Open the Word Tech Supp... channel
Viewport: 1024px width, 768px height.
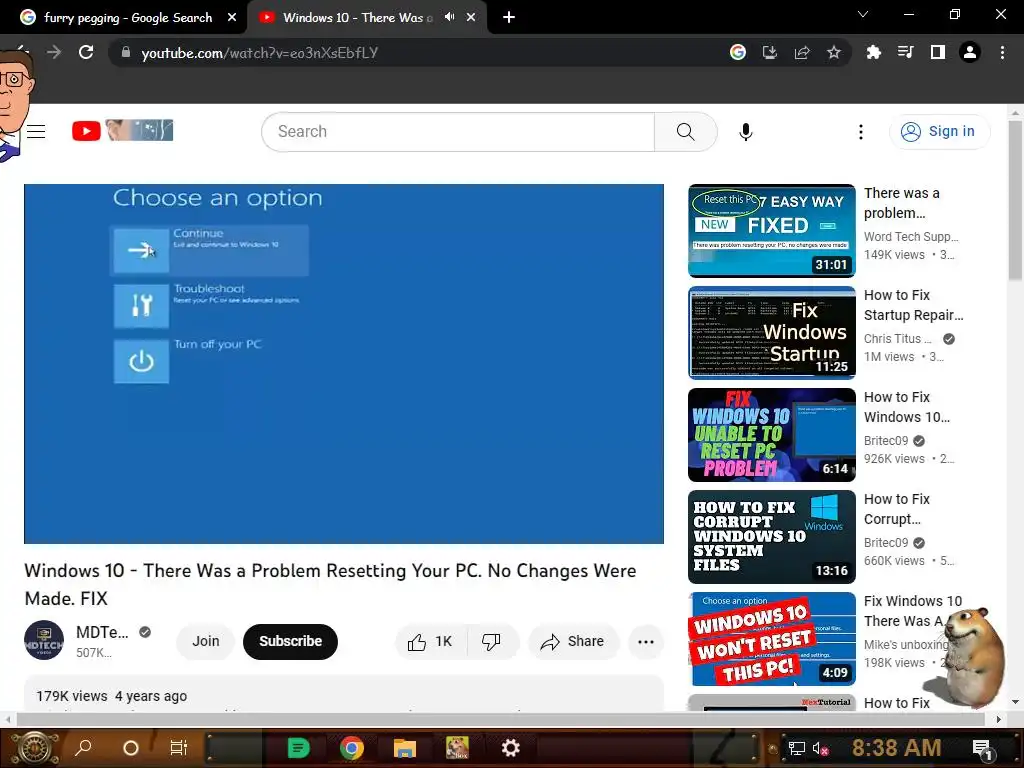tap(911, 236)
